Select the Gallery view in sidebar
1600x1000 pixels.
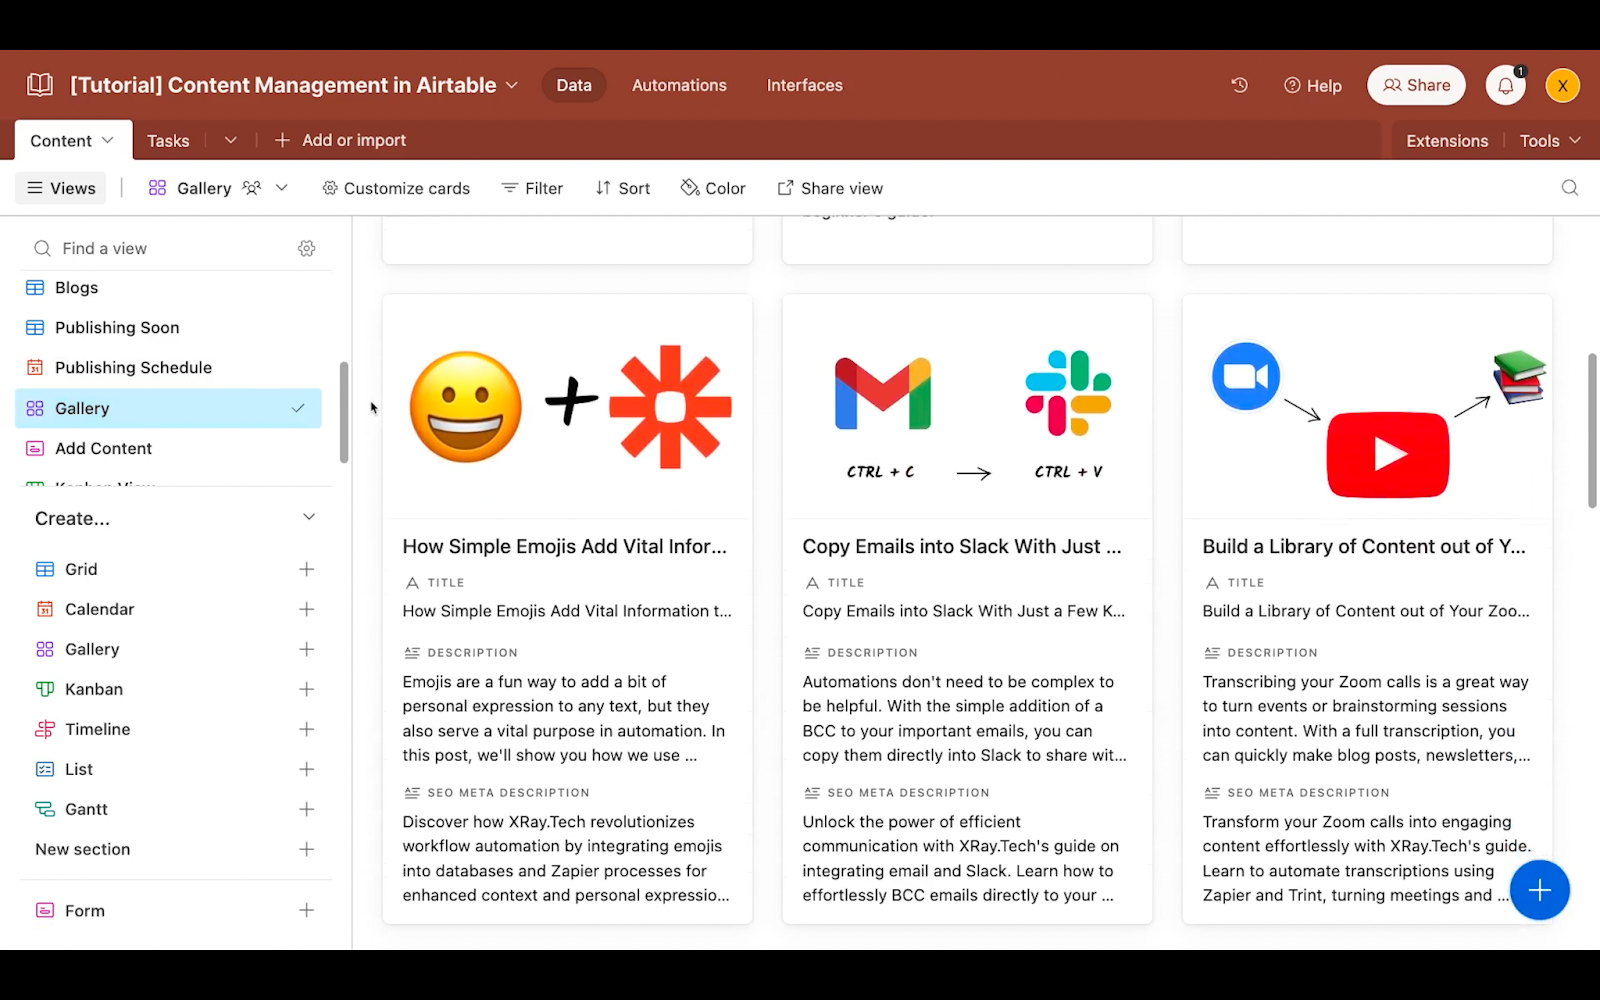(168, 408)
